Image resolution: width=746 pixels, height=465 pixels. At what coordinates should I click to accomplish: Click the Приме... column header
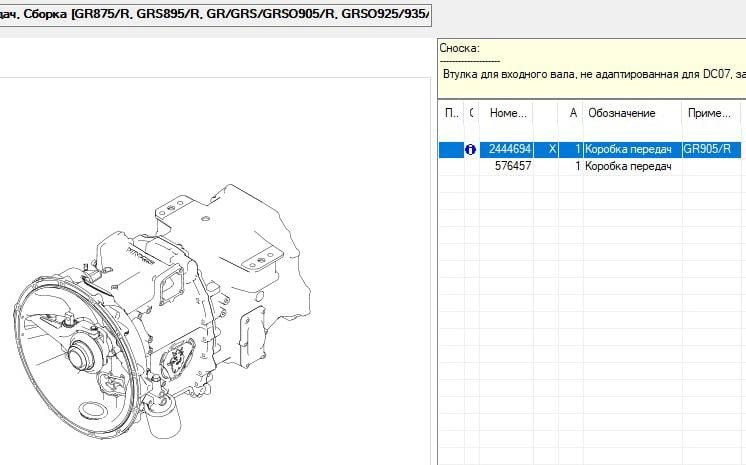[710, 113]
